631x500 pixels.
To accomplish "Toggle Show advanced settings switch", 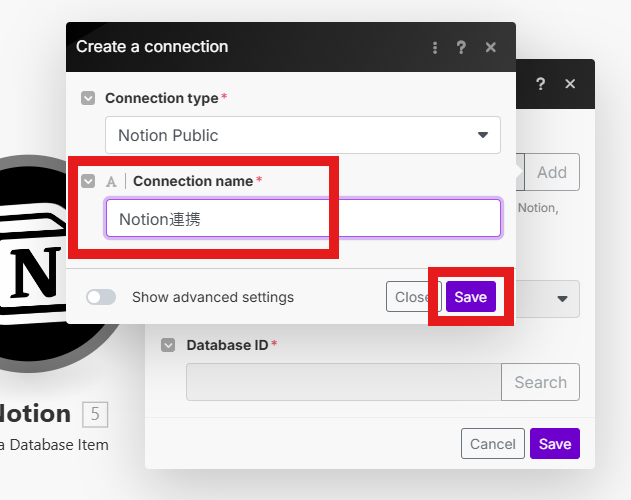I will click(x=101, y=298).
